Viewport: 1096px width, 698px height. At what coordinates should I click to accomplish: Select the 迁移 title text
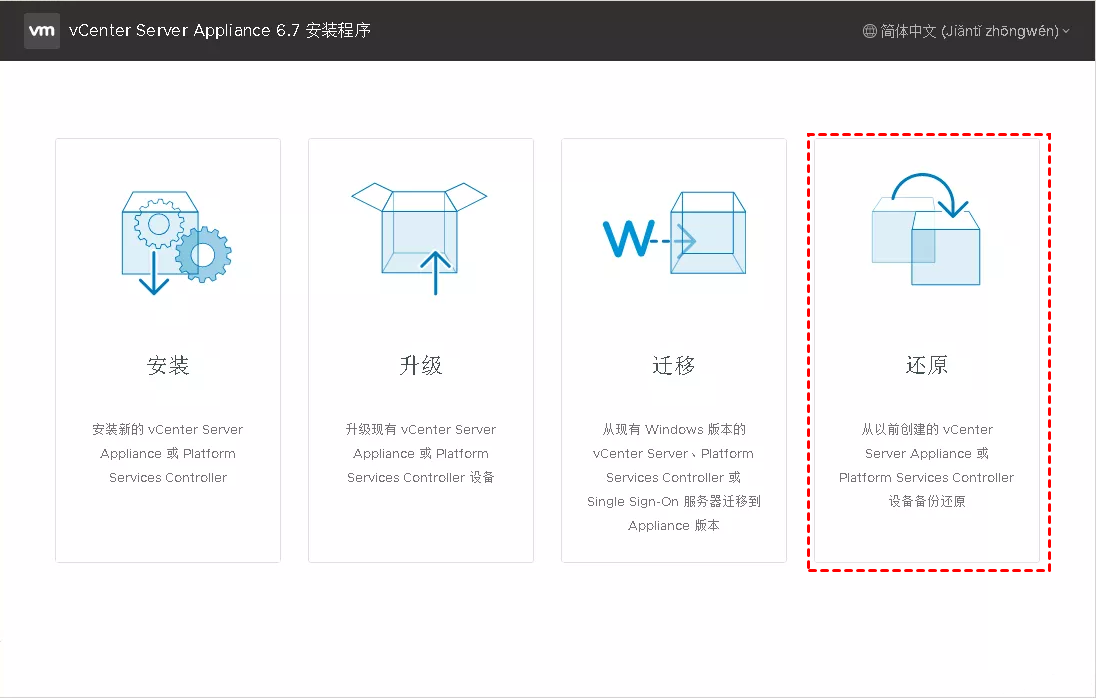point(674,365)
